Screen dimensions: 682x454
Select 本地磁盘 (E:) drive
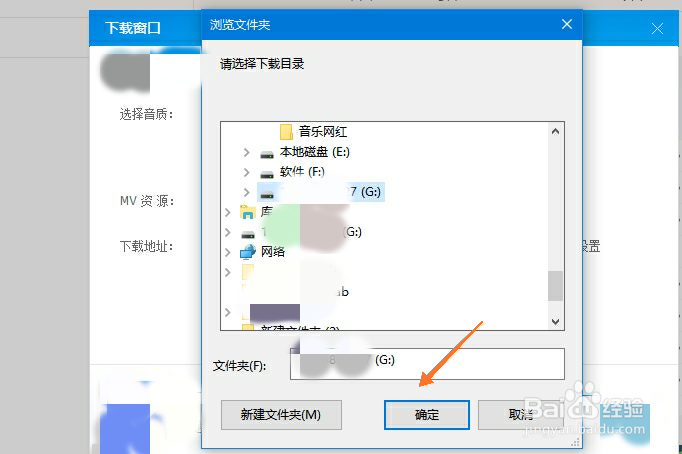[314, 152]
